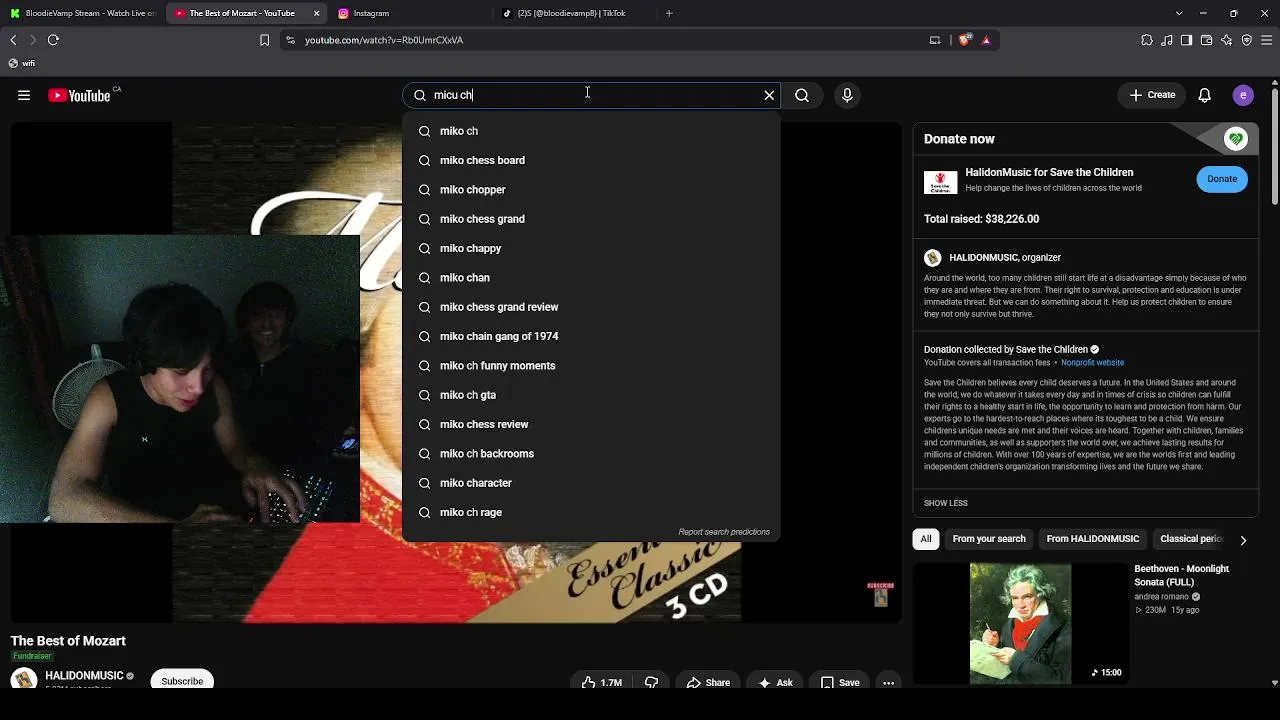Select suggestion "miko chain gang of 1974"

(591, 336)
